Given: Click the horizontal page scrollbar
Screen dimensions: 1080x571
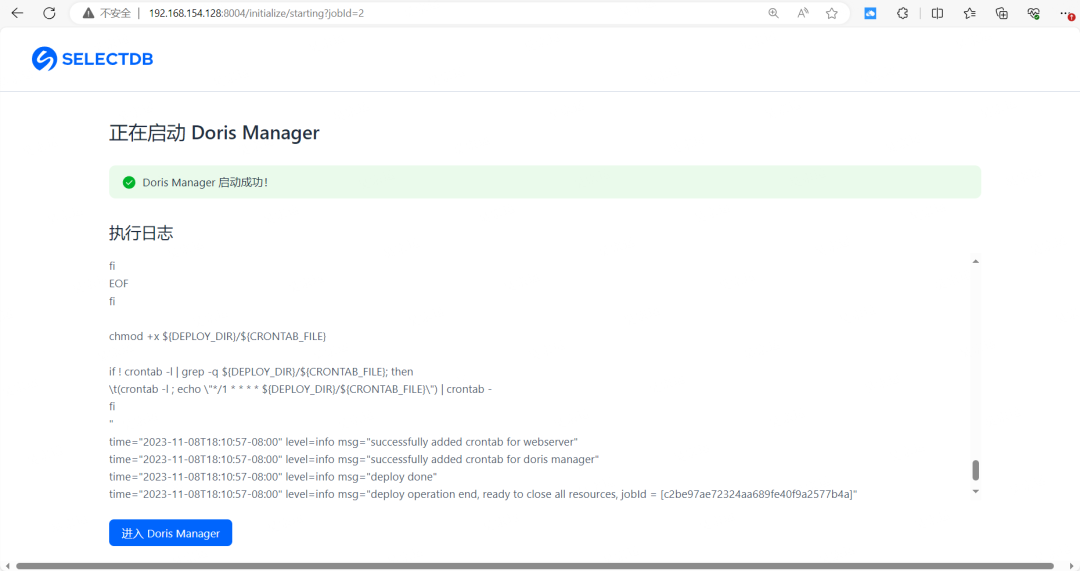Looking at the screenshot, I should tap(534, 565).
